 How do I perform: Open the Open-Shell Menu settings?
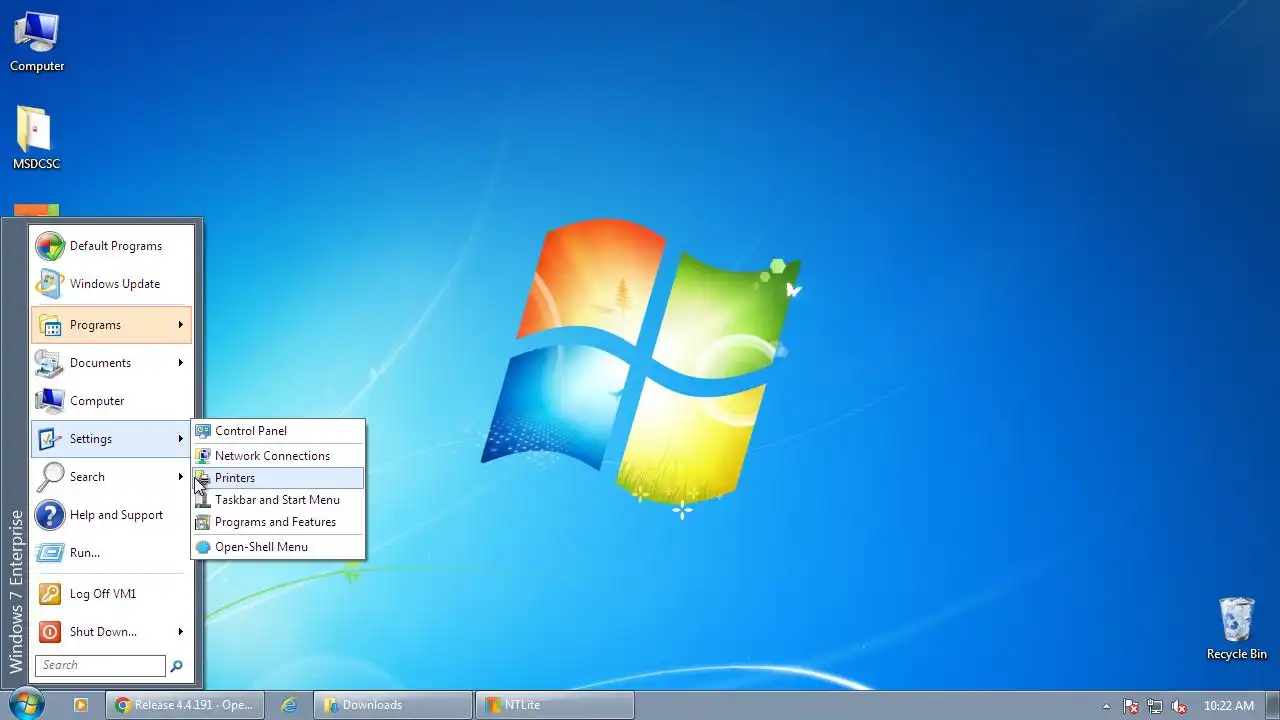click(278, 547)
